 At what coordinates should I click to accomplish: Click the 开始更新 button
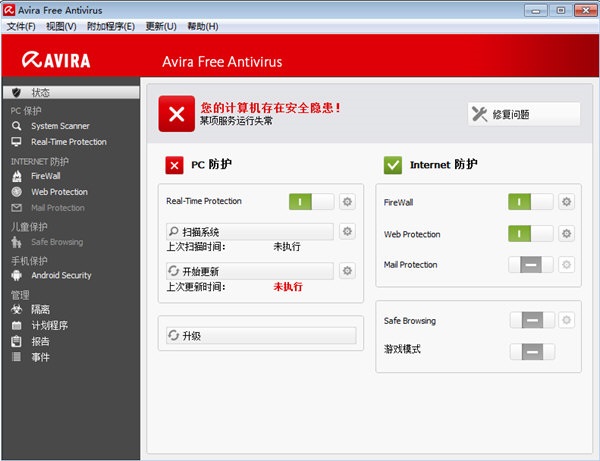[x=250, y=271]
